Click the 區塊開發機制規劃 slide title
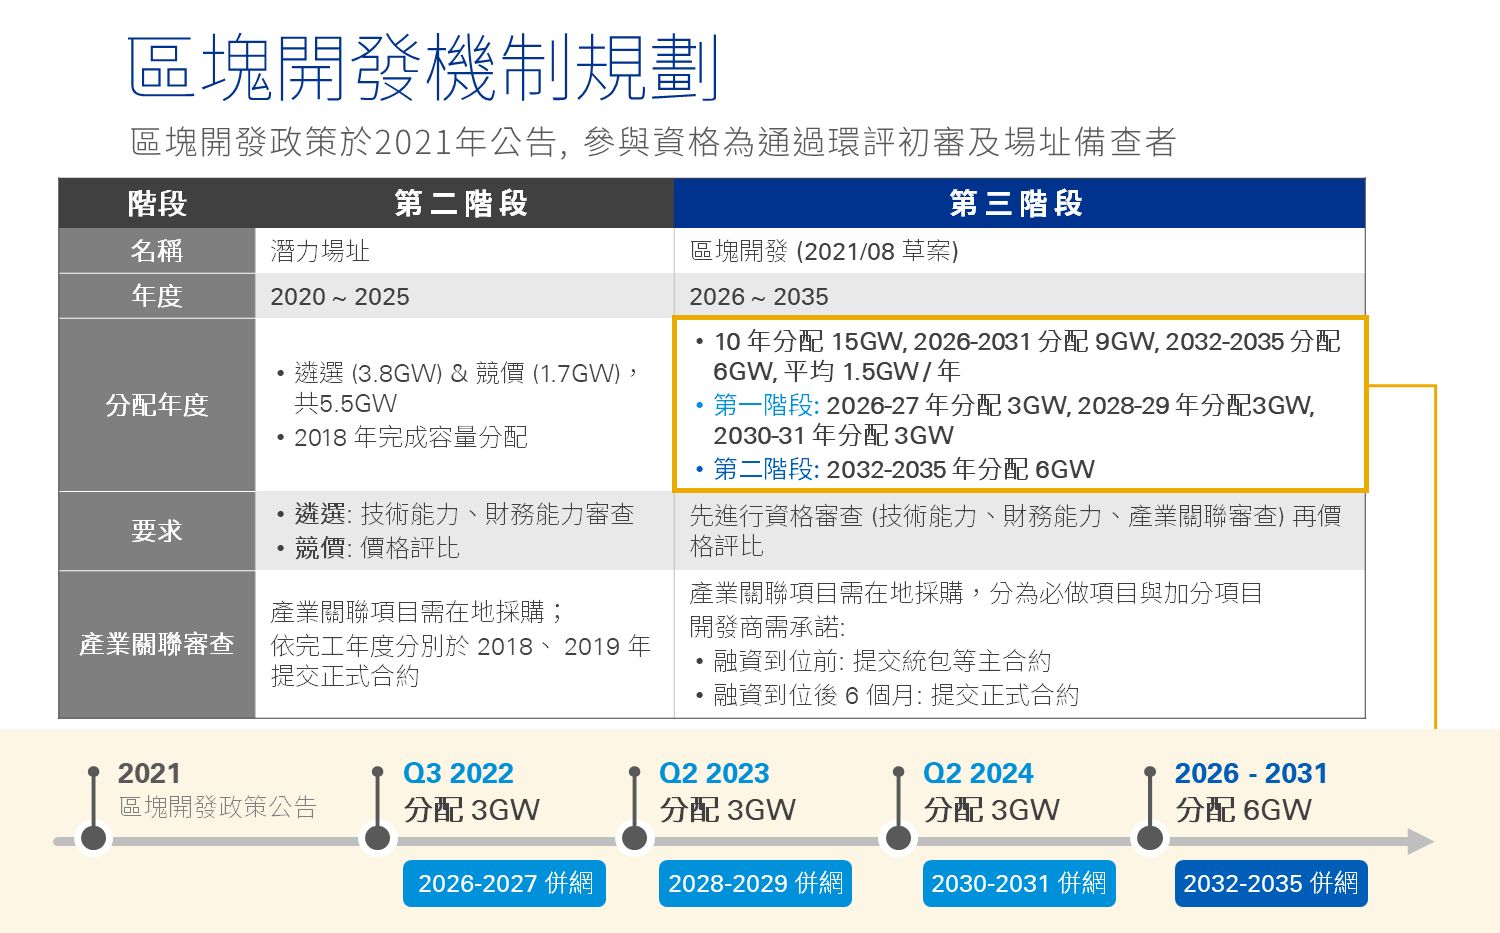Screen dimensions: 1500x933 point(423,68)
